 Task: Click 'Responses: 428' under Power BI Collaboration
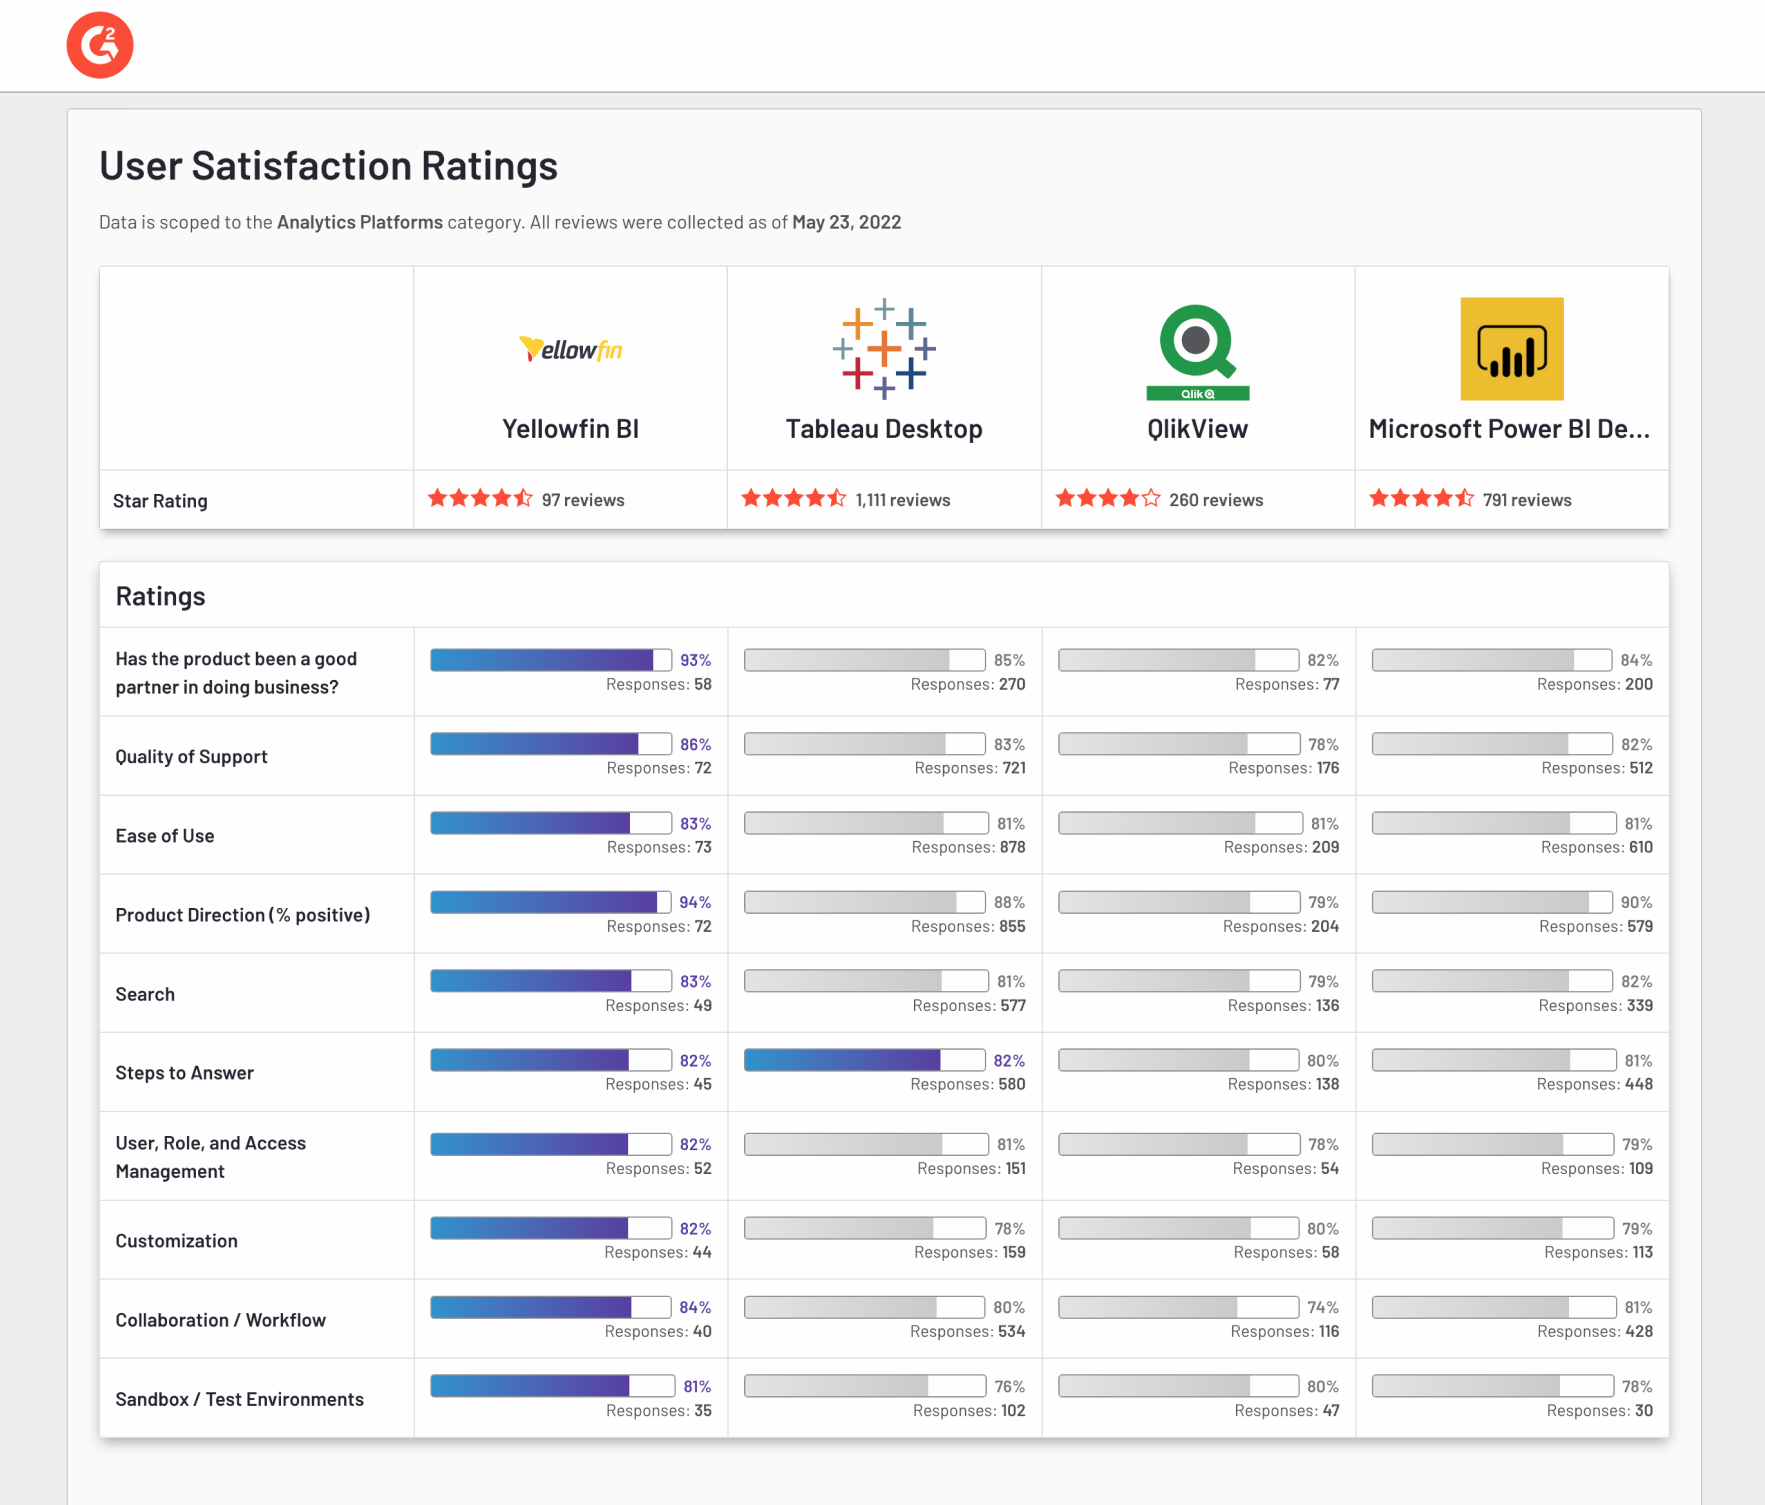tap(1595, 1331)
